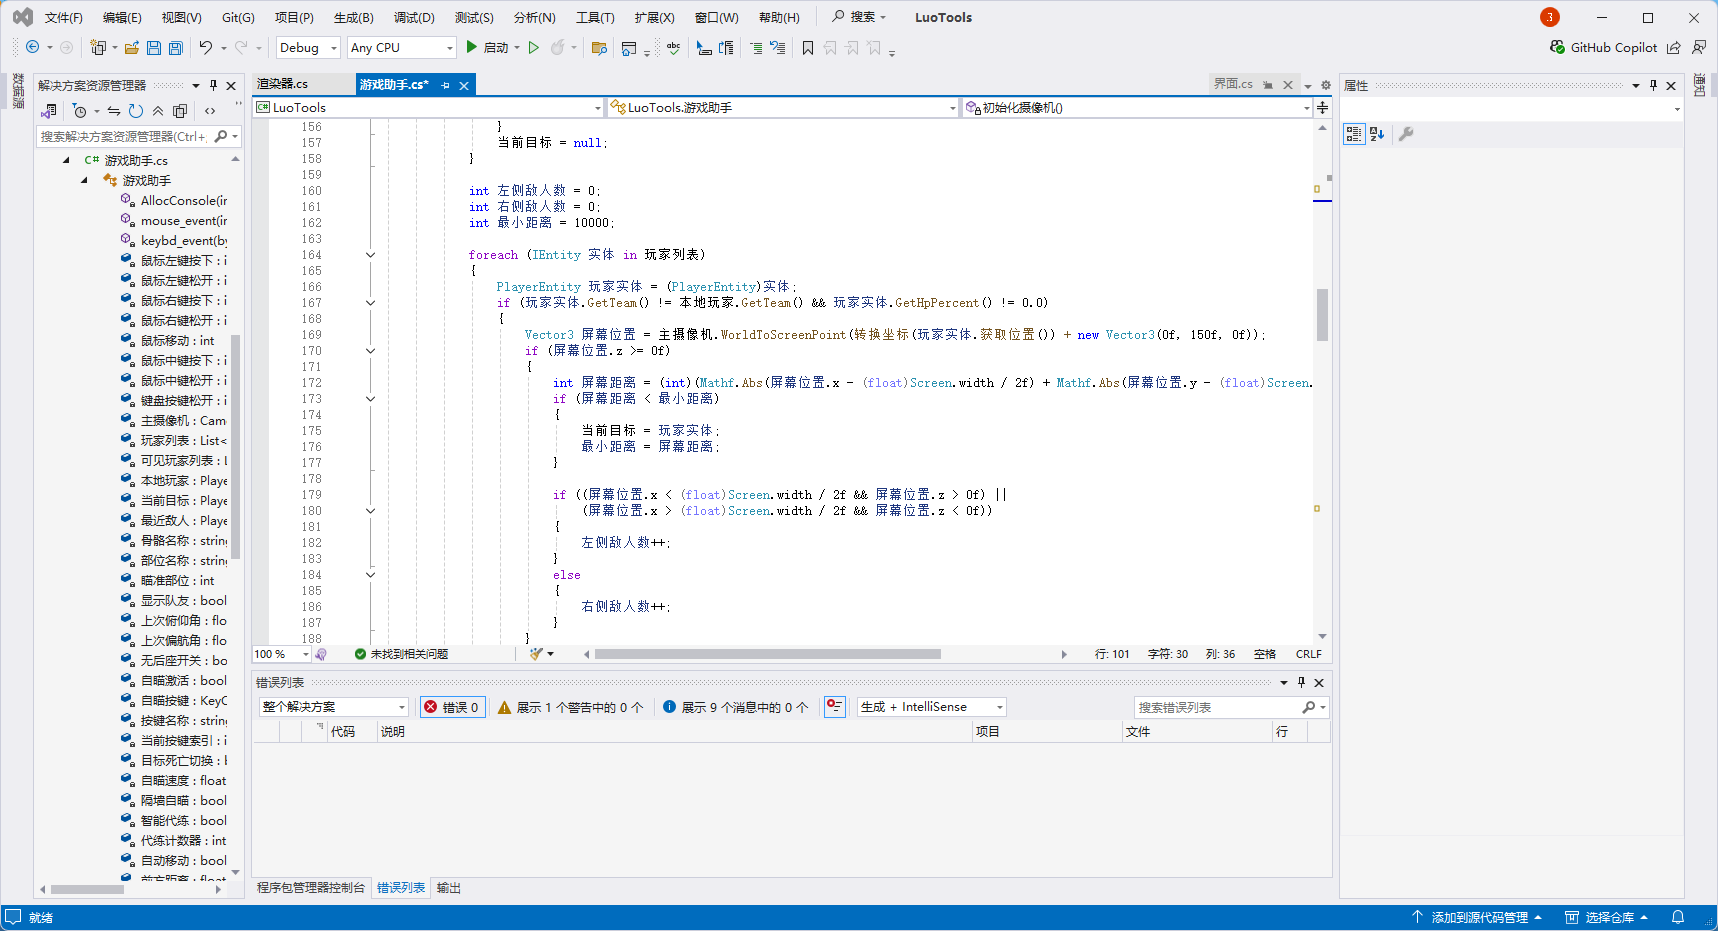Open the Git(G) menu
Viewport: 1718px width, 931px height.
coord(237,16)
